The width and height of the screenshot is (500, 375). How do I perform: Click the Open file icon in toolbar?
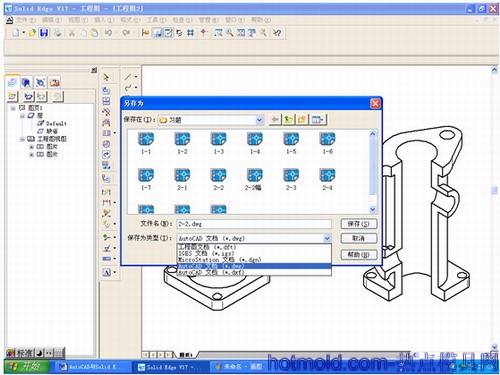(x=32, y=33)
